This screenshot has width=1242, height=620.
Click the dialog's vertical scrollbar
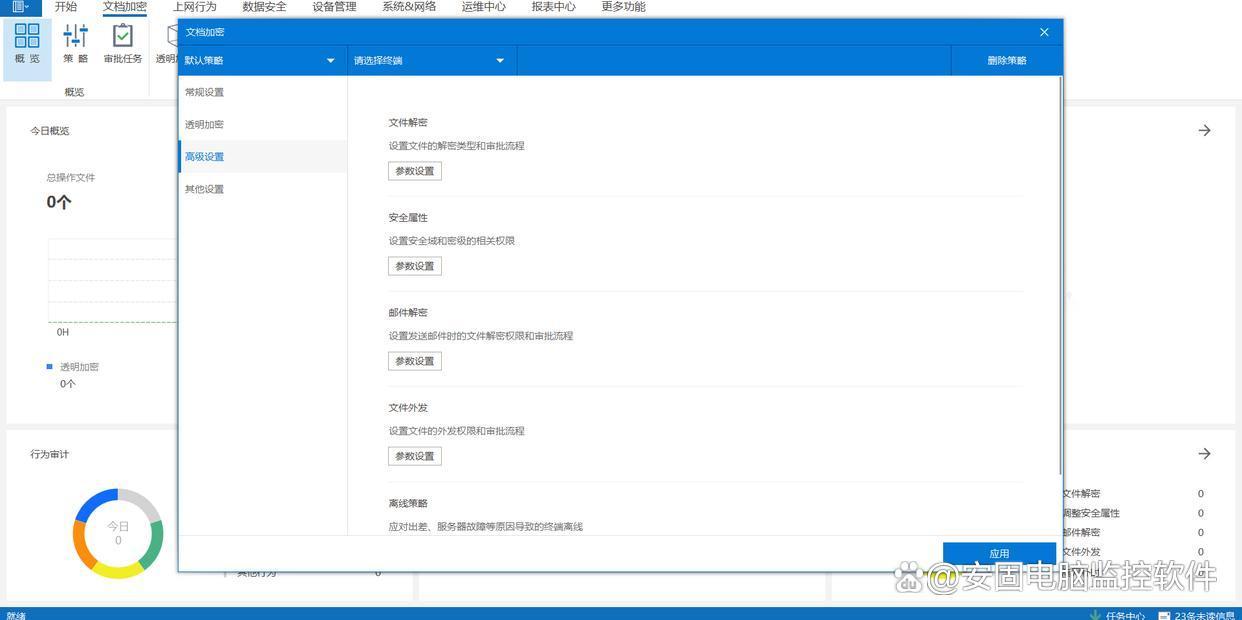tap(1059, 280)
